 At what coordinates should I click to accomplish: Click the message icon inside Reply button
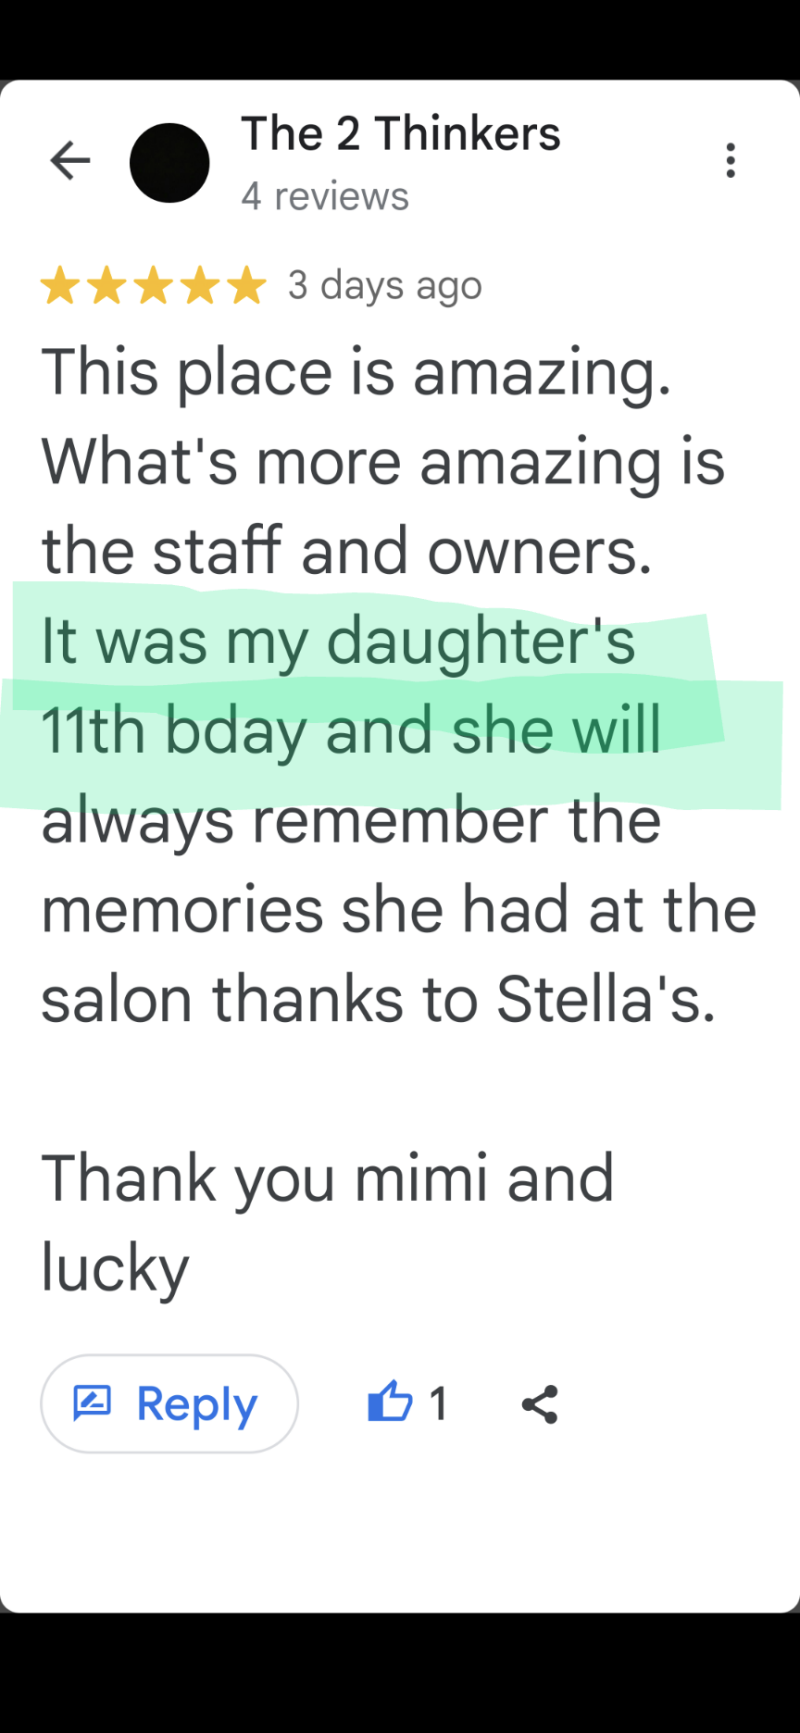[x=92, y=1403]
